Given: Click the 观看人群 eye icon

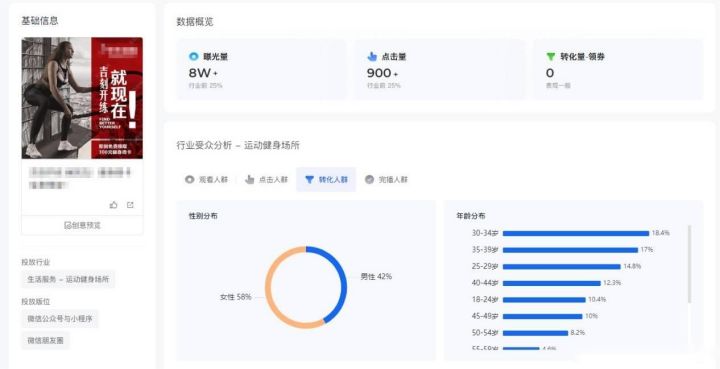Looking at the screenshot, I should click(x=189, y=179).
